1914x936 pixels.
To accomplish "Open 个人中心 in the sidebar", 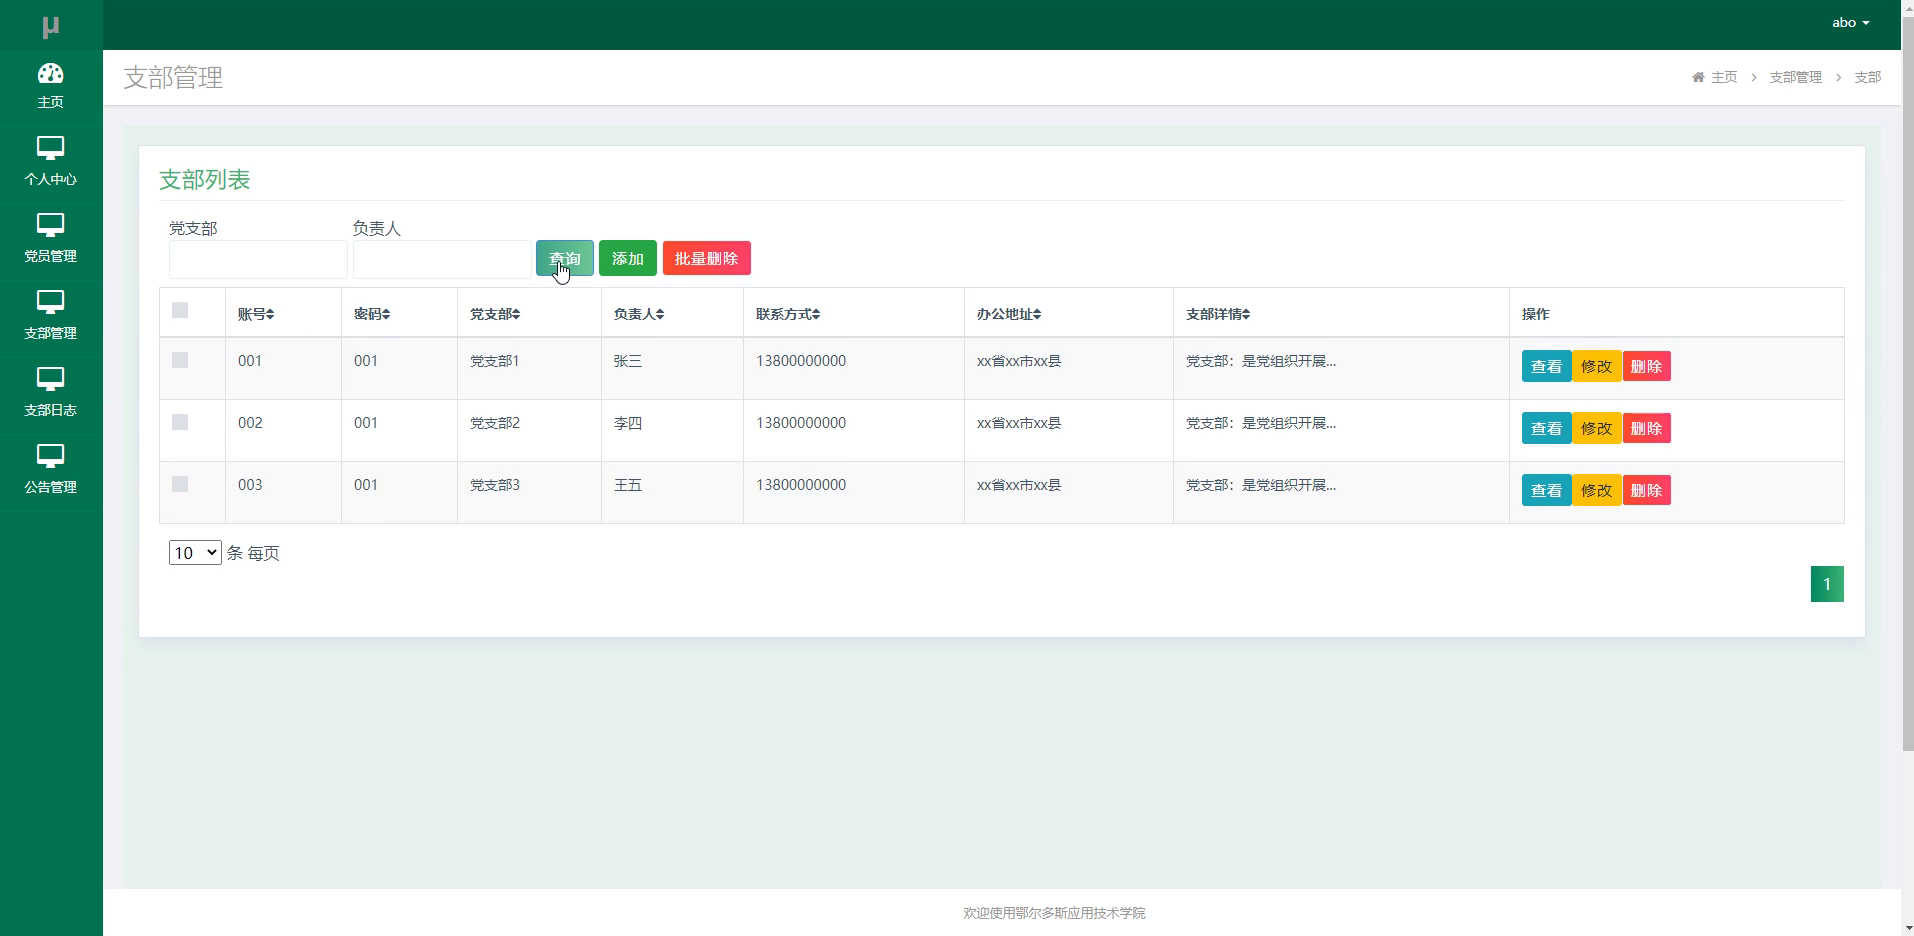I will 50,163.
